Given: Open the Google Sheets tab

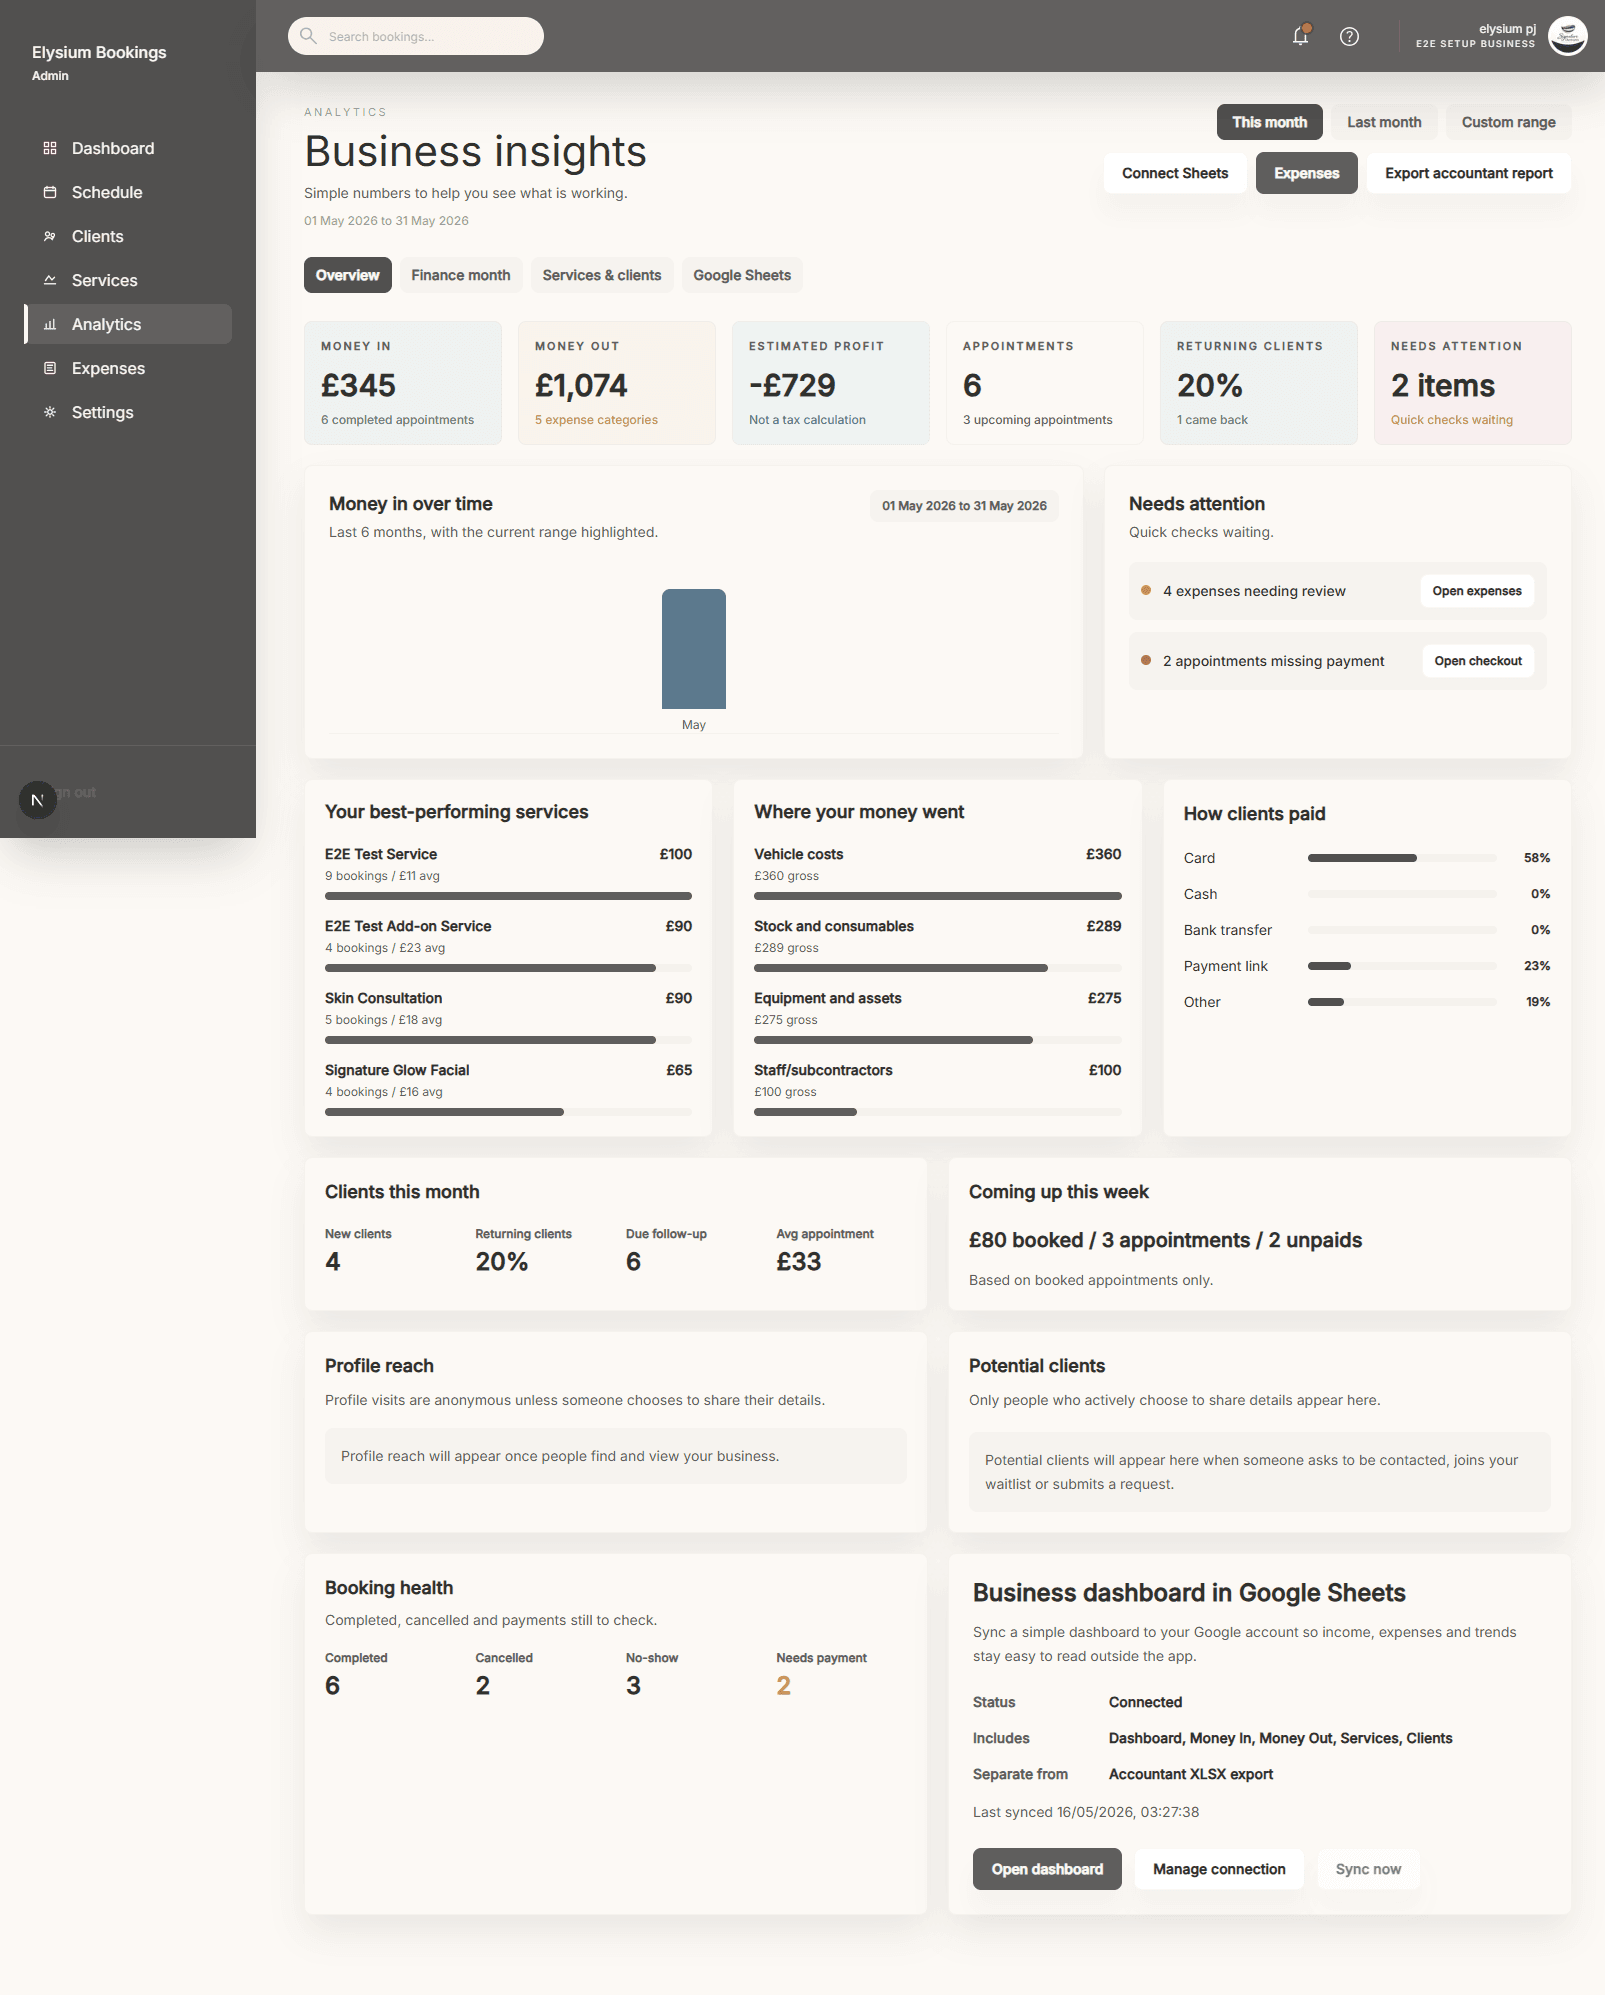Looking at the screenshot, I should 742,275.
